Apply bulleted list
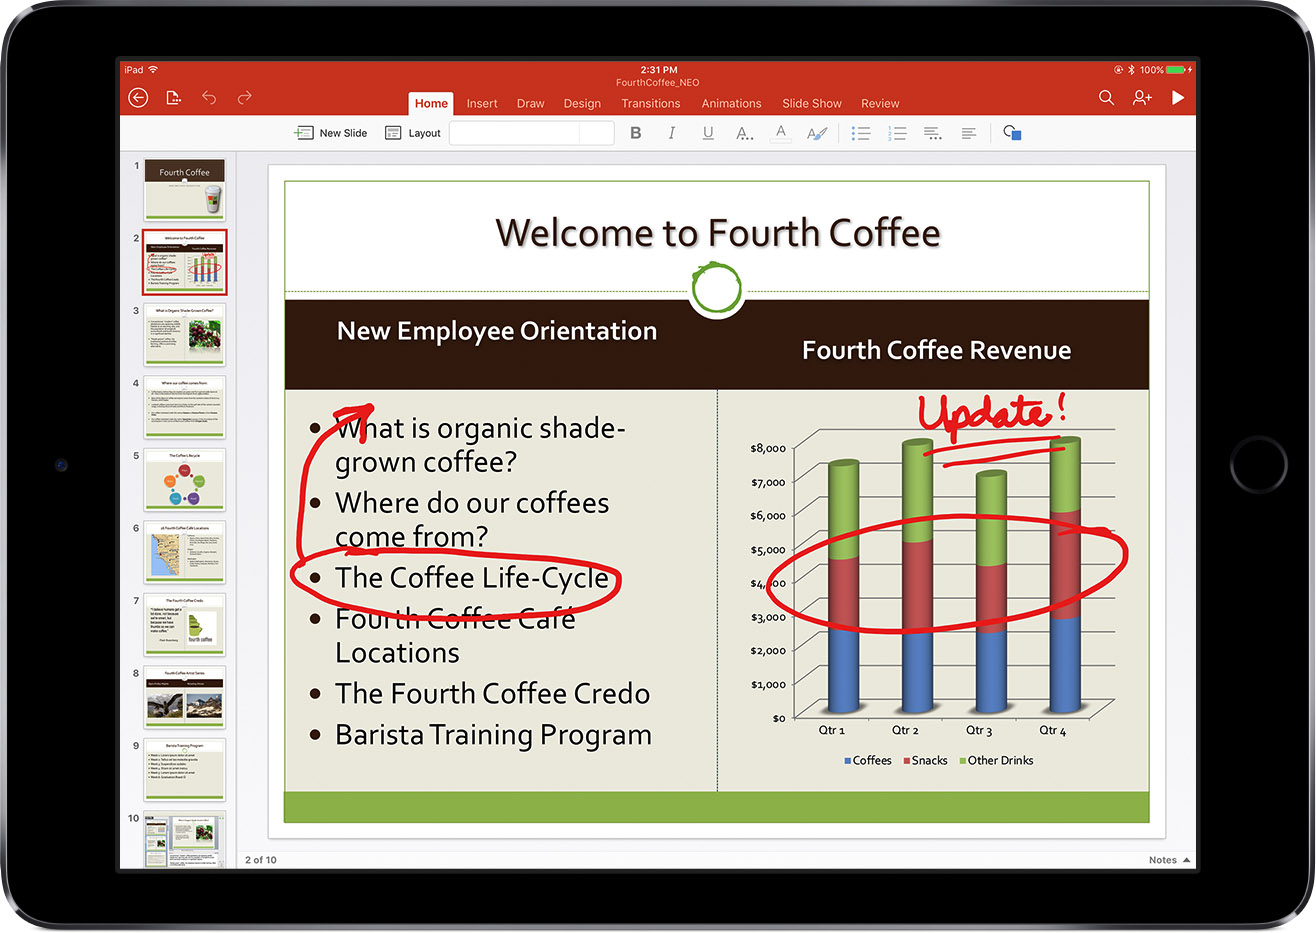The width and height of the screenshot is (1316, 933). [x=861, y=133]
